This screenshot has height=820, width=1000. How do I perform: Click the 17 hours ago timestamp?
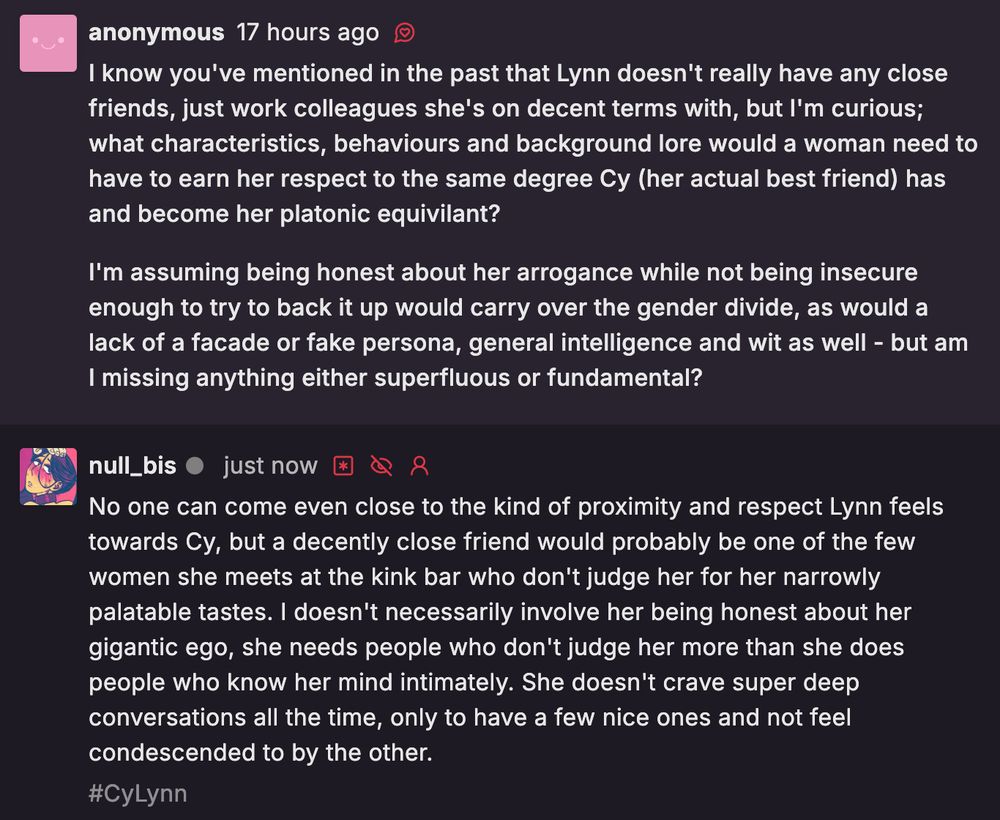pos(308,32)
